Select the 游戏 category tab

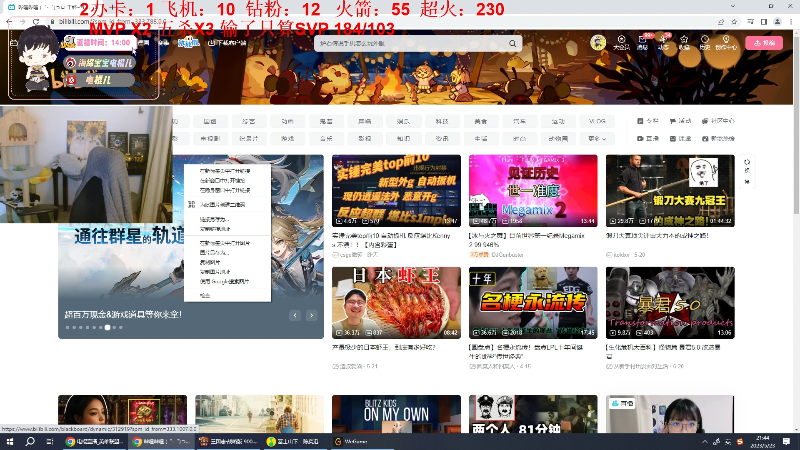(x=287, y=138)
